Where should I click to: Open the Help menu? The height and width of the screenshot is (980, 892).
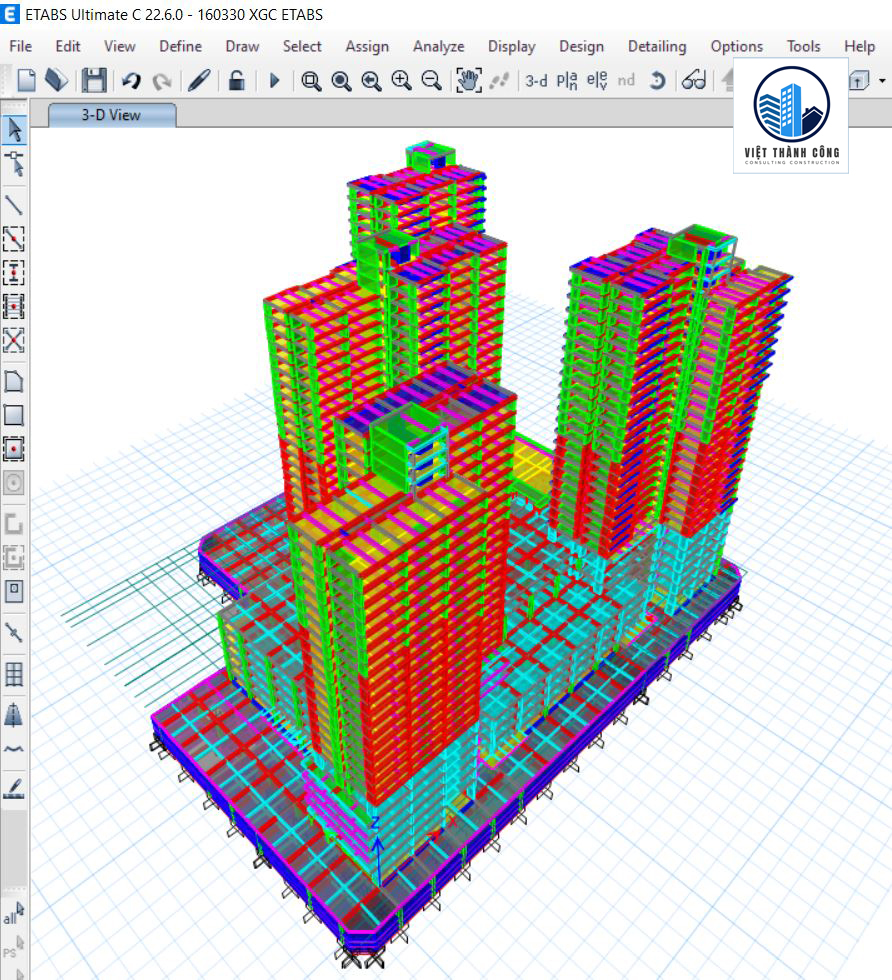coord(859,46)
